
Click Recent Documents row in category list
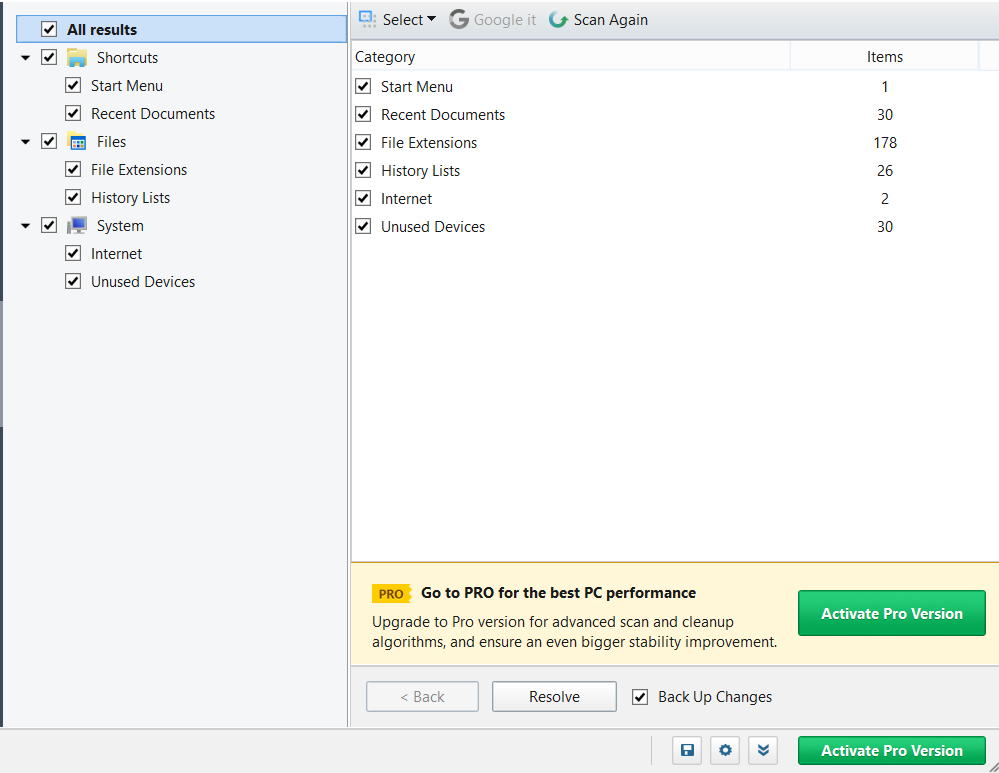coord(666,114)
